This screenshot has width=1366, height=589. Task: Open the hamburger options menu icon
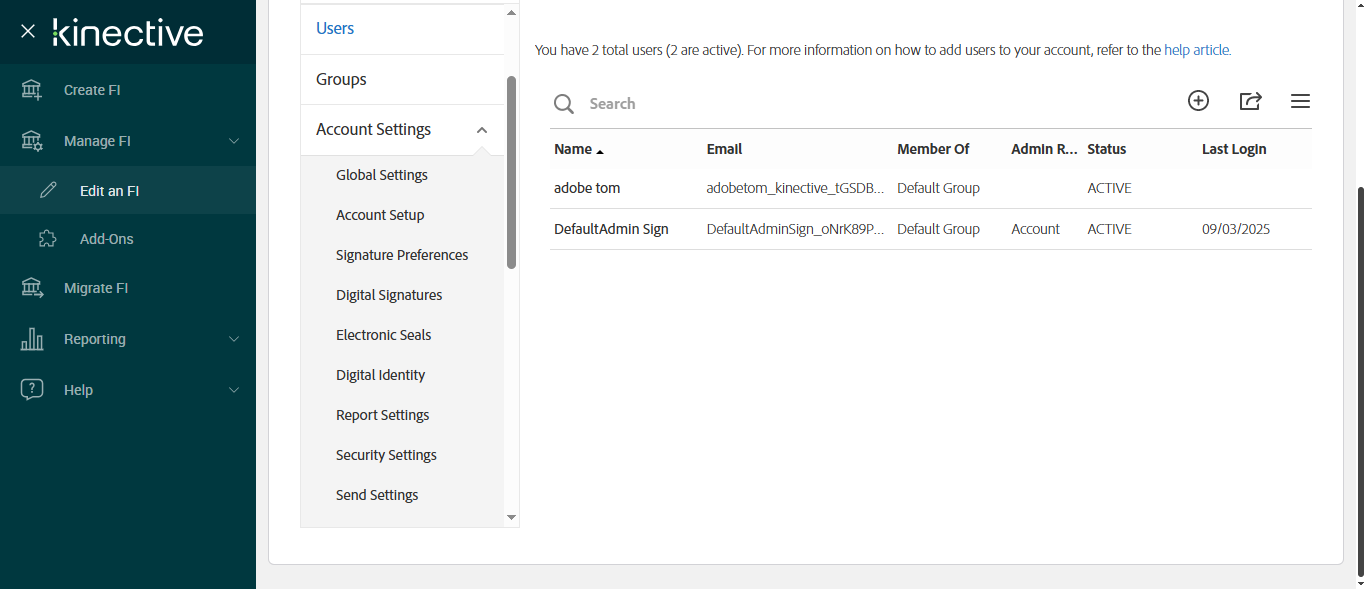[1300, 101]
